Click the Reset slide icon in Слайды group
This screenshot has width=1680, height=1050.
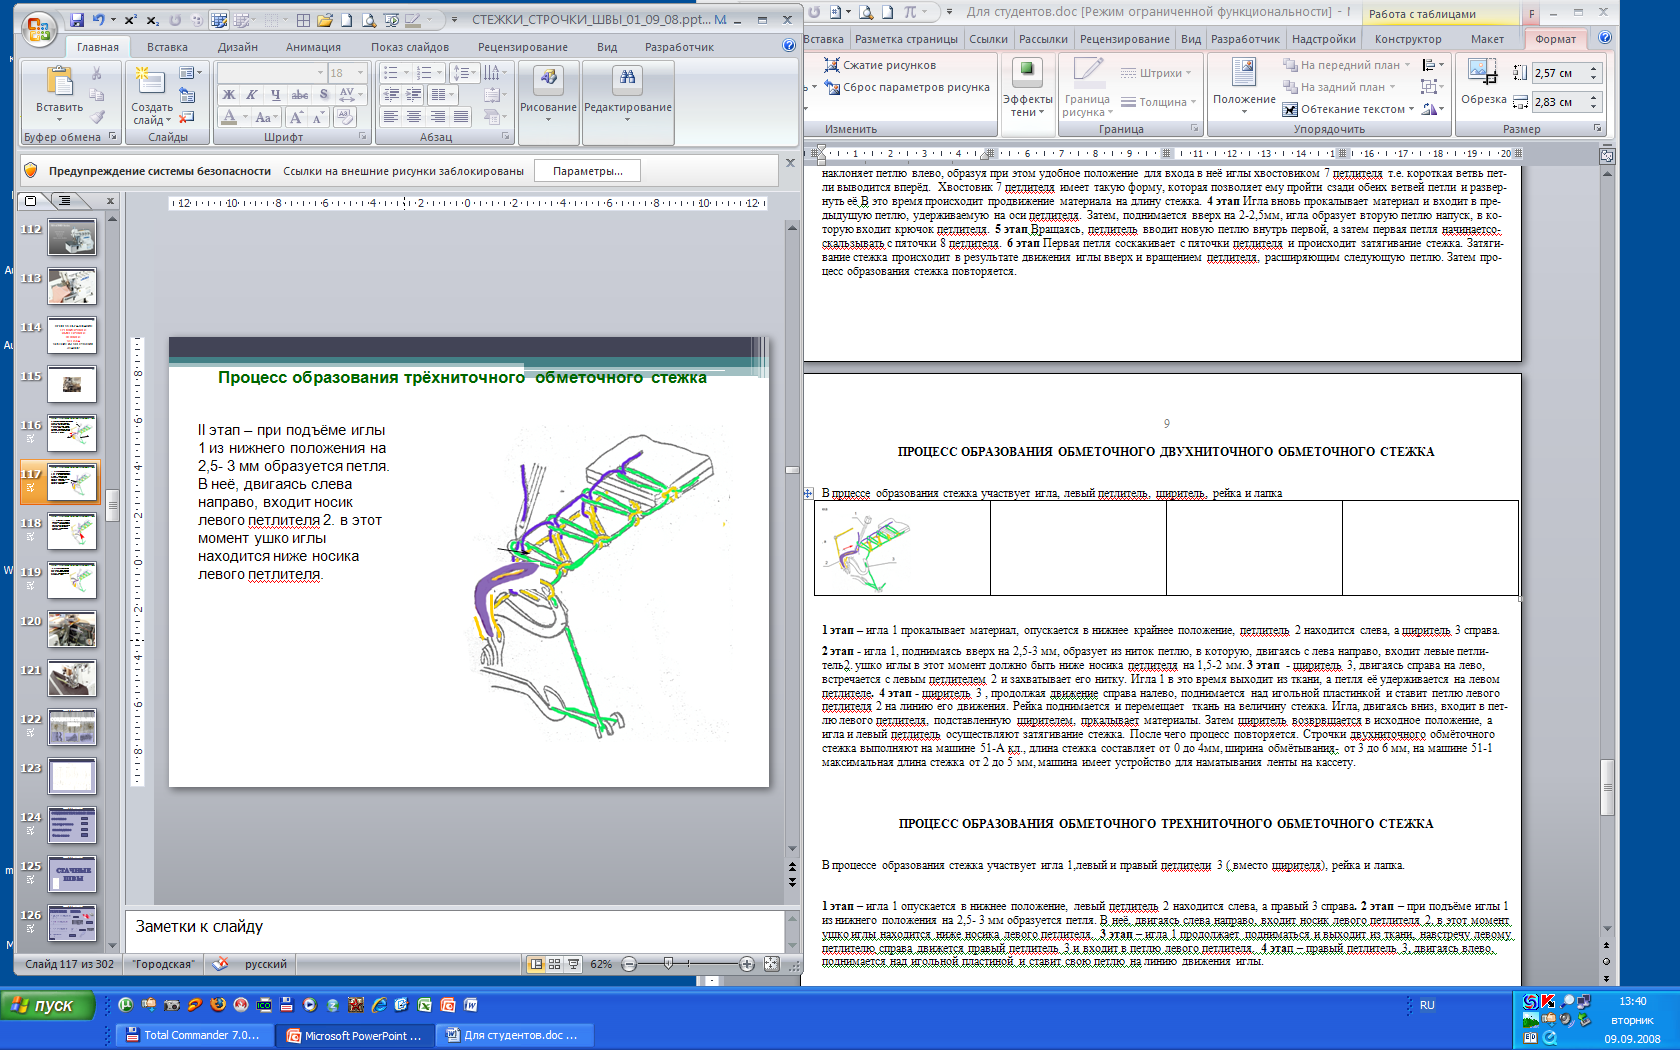point(187,95)
